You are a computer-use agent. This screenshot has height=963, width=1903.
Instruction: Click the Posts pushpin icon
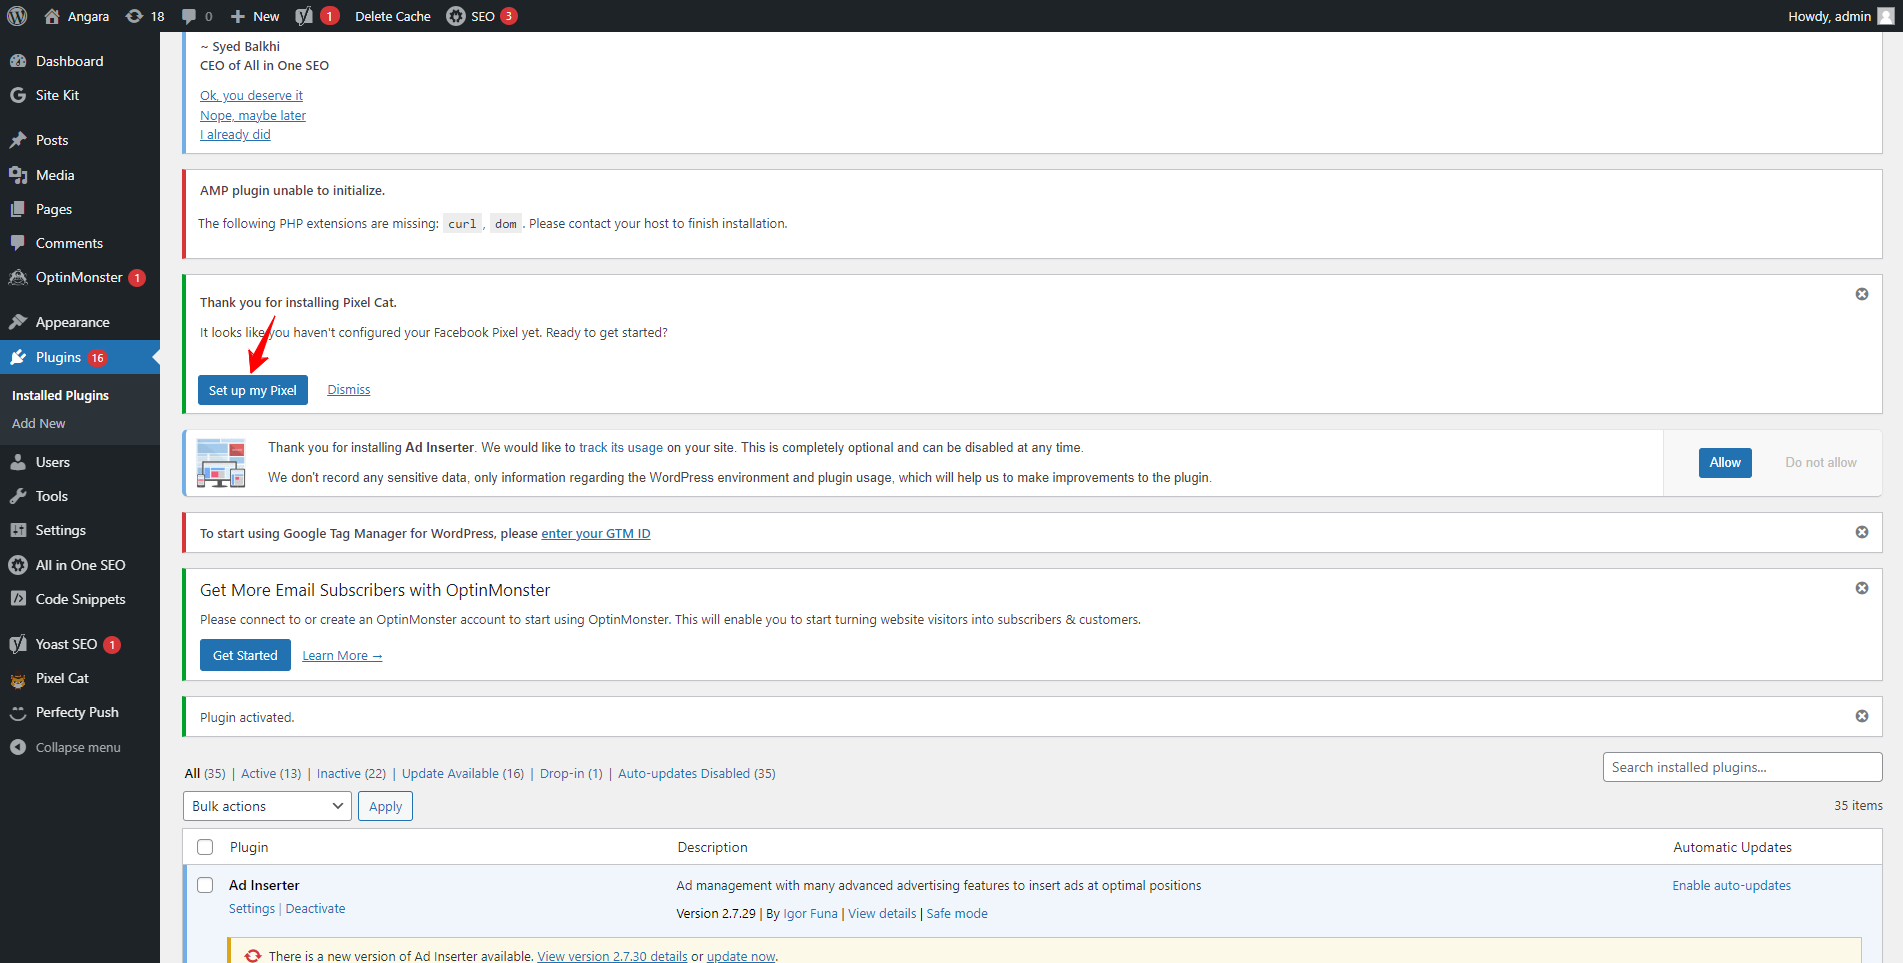pyautogui.click(x=18, y=140)
